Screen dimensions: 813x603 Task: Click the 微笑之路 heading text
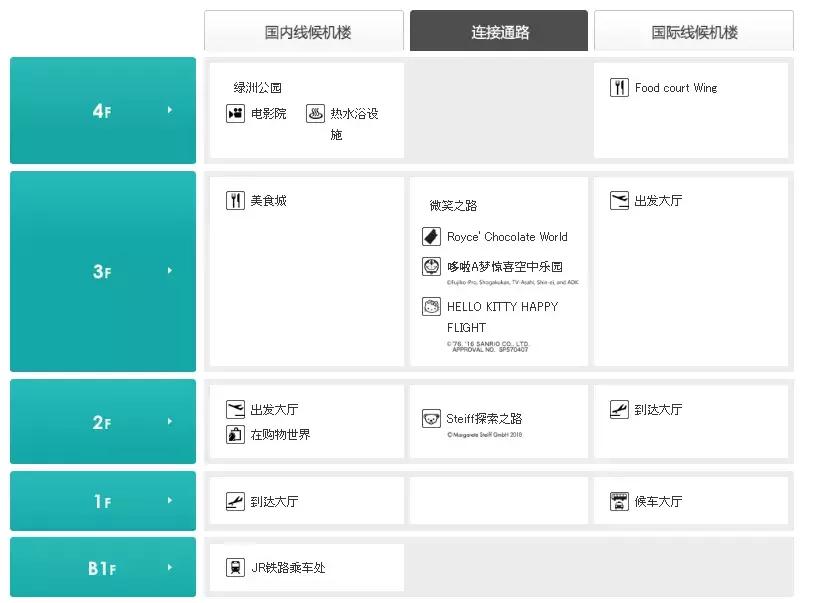coord(453,205)
